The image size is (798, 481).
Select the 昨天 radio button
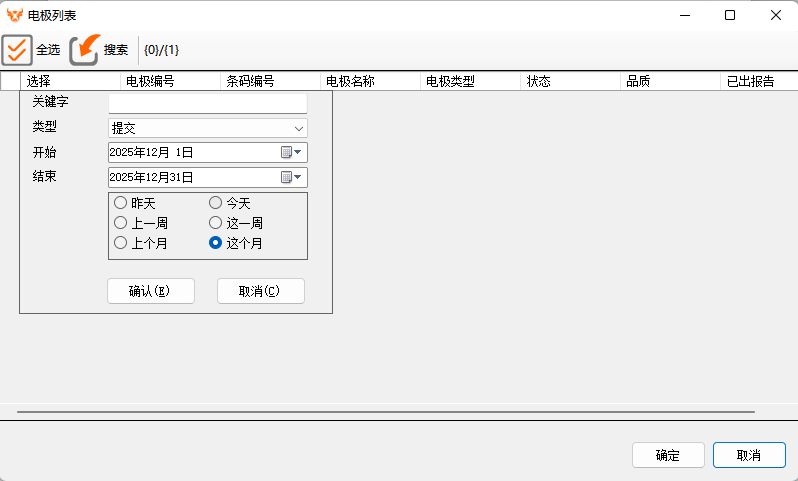point(120,203)
